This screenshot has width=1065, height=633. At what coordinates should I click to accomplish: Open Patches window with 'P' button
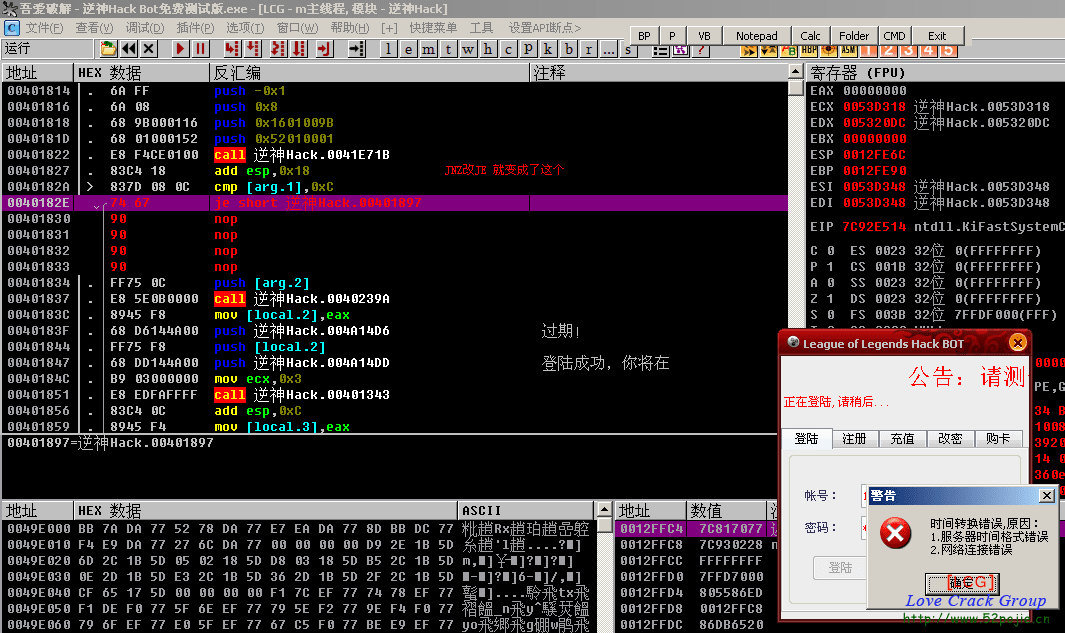click(528, 49)
